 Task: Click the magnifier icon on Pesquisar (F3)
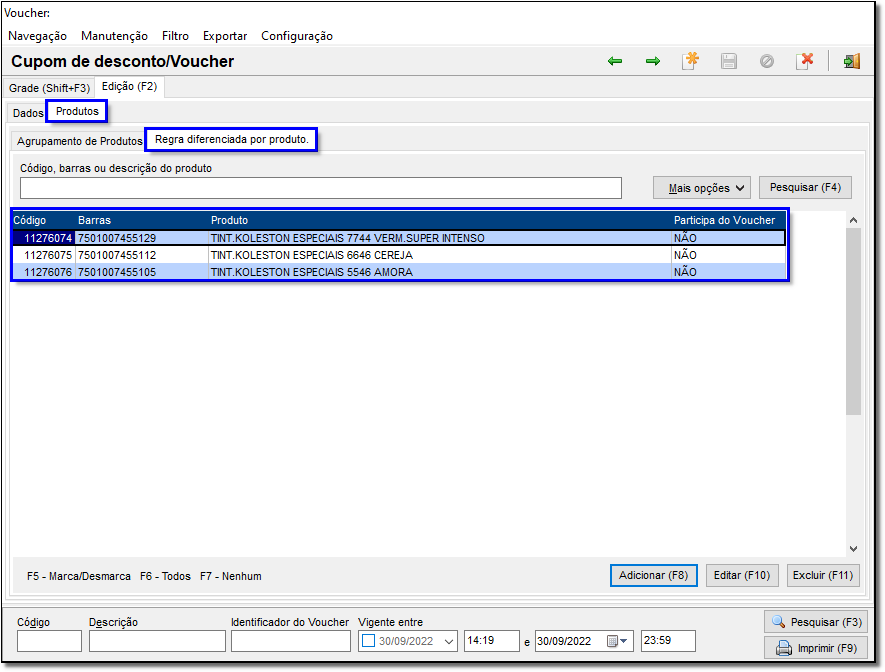778,622
